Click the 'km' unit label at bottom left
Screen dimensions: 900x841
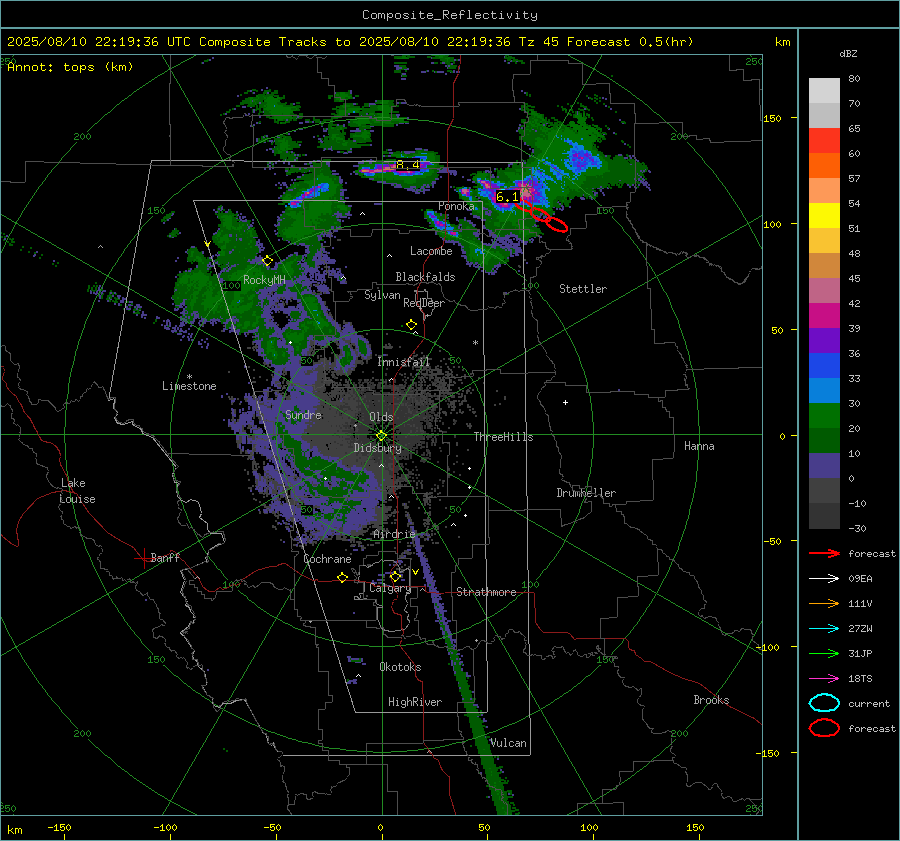[14, 830]
